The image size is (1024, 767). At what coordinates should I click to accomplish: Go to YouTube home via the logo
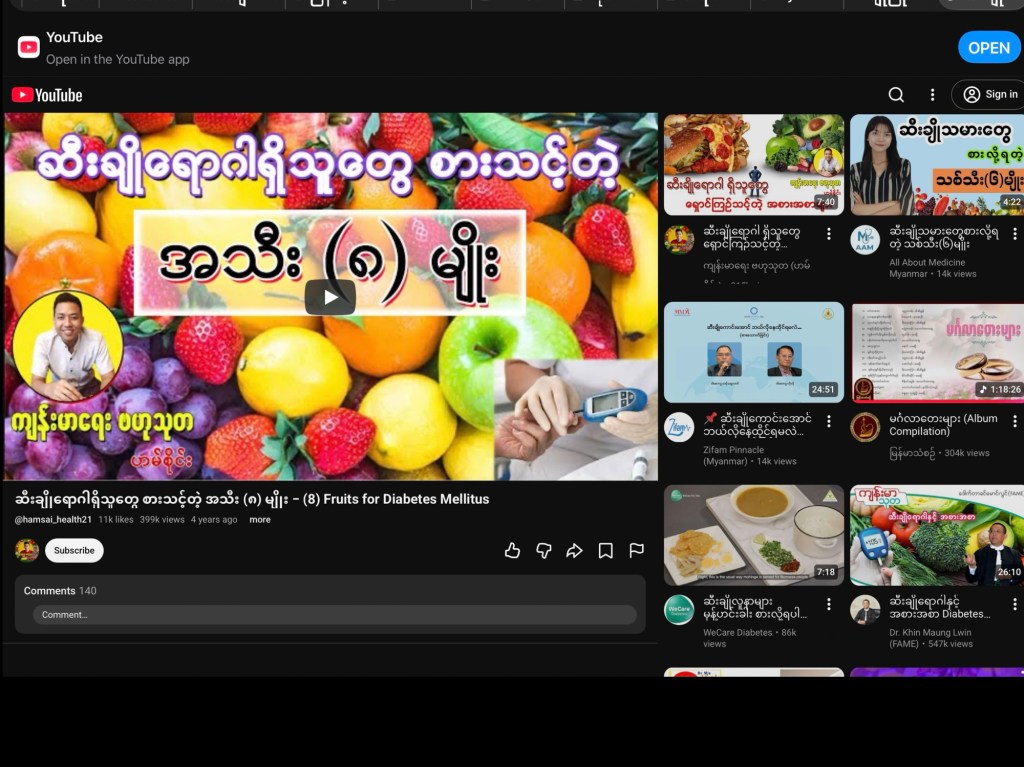[x=47, y=95]
